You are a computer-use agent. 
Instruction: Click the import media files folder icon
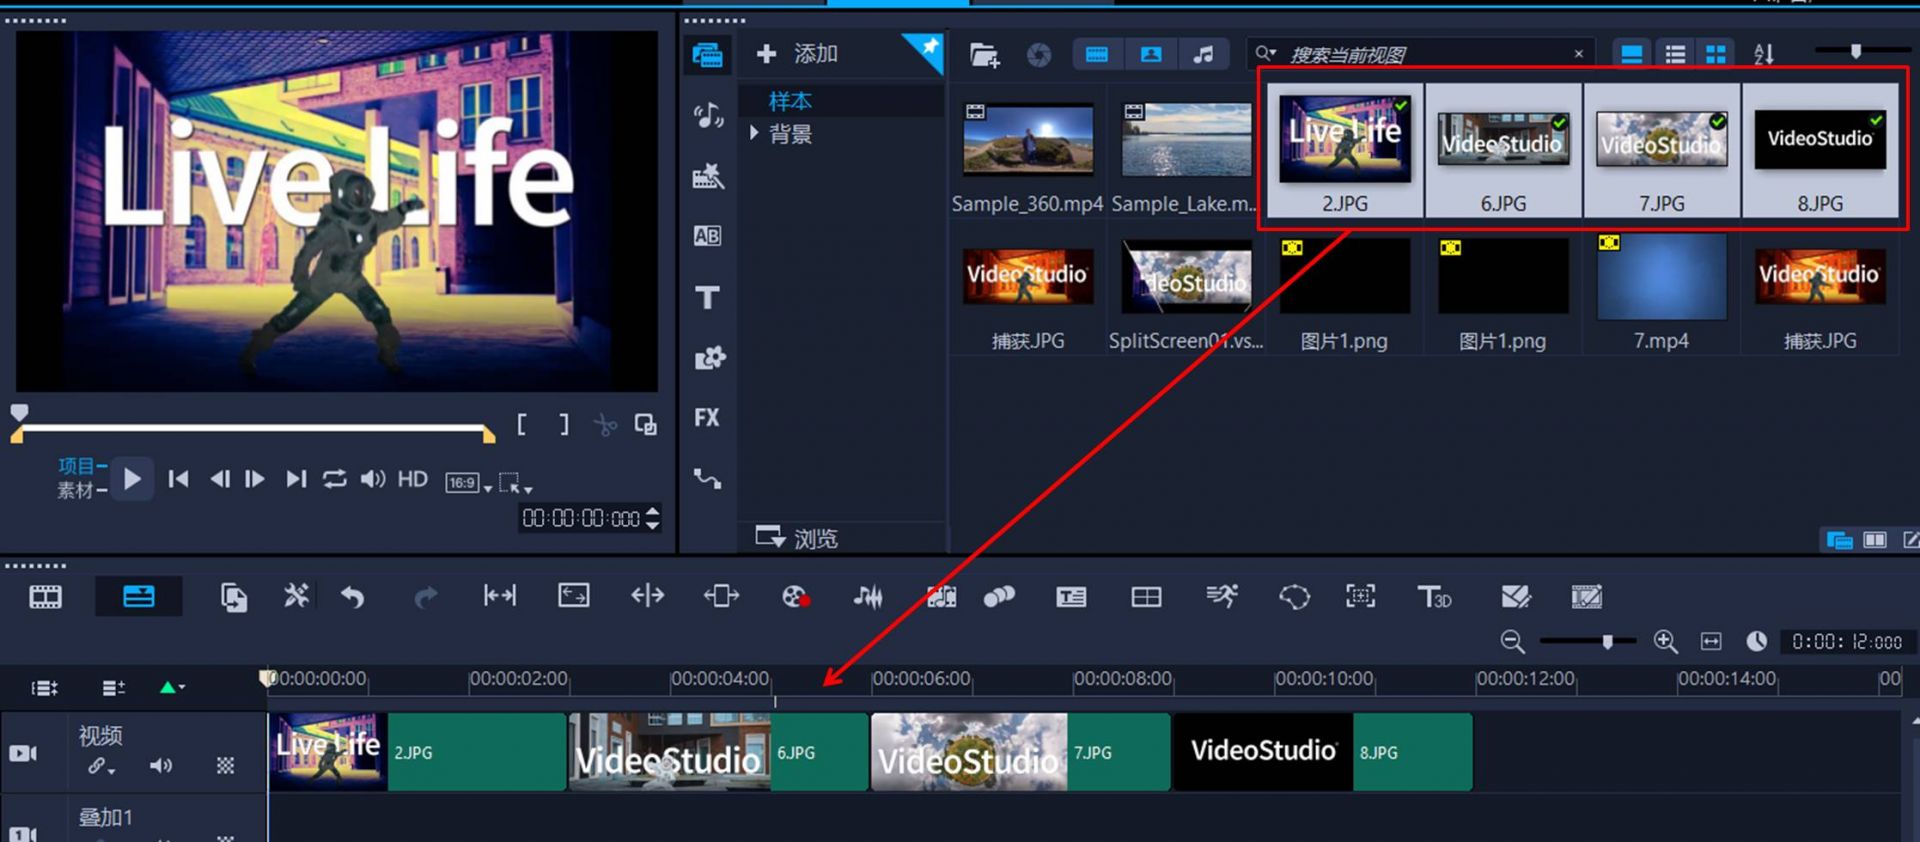(x=984, y=54)
